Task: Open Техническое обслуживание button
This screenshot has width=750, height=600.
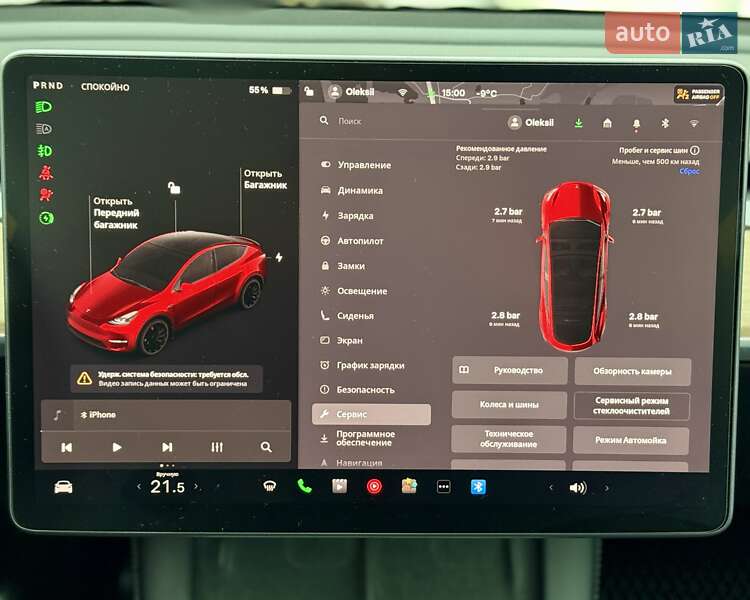Action: coord(508,439)
